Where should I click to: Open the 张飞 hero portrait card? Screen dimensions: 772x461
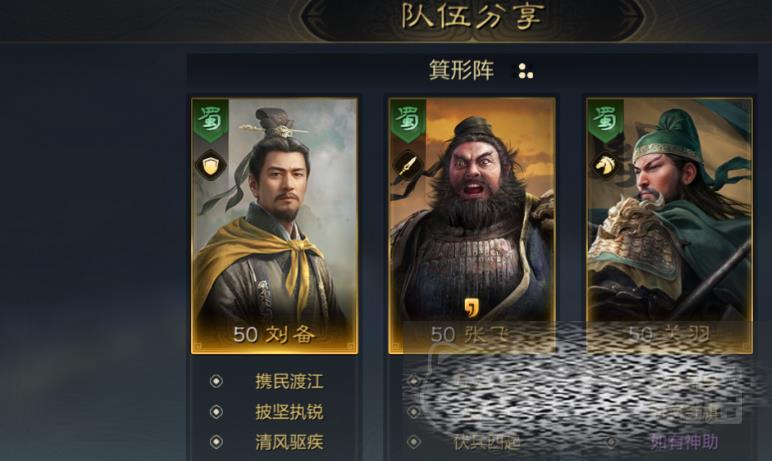click(472, 226)
